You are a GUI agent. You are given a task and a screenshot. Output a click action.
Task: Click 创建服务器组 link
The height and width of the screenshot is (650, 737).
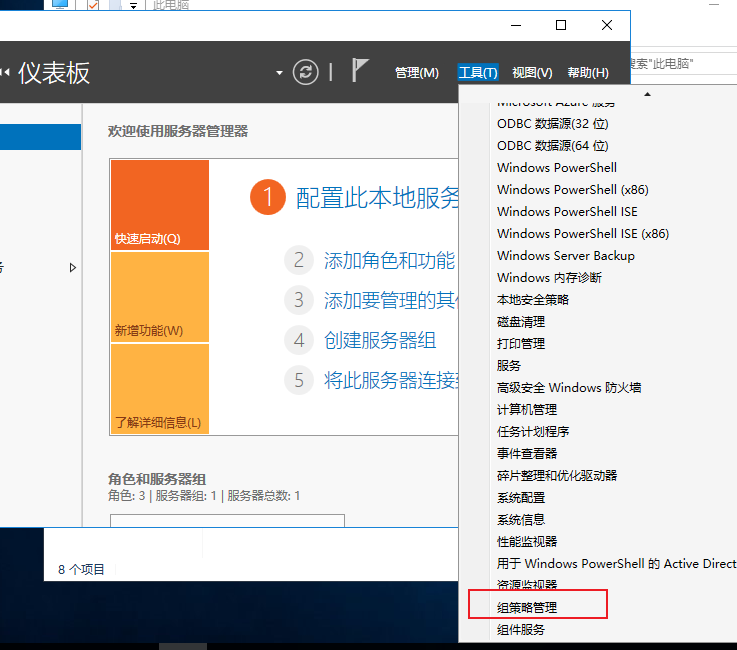click(380, 340)
